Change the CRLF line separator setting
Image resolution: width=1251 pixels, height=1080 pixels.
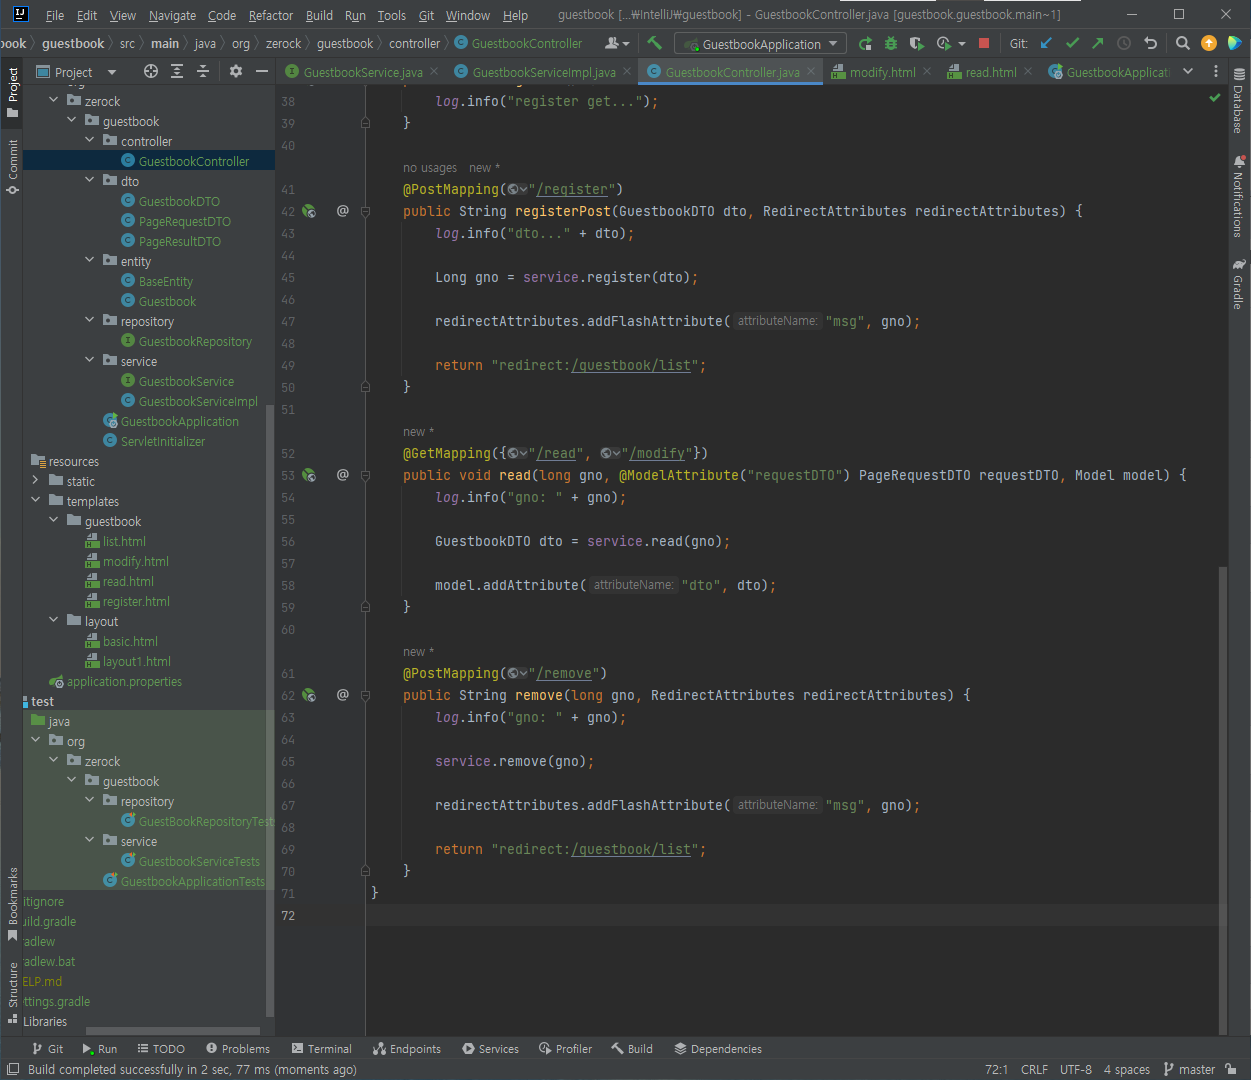[x=1034, y=1069]
